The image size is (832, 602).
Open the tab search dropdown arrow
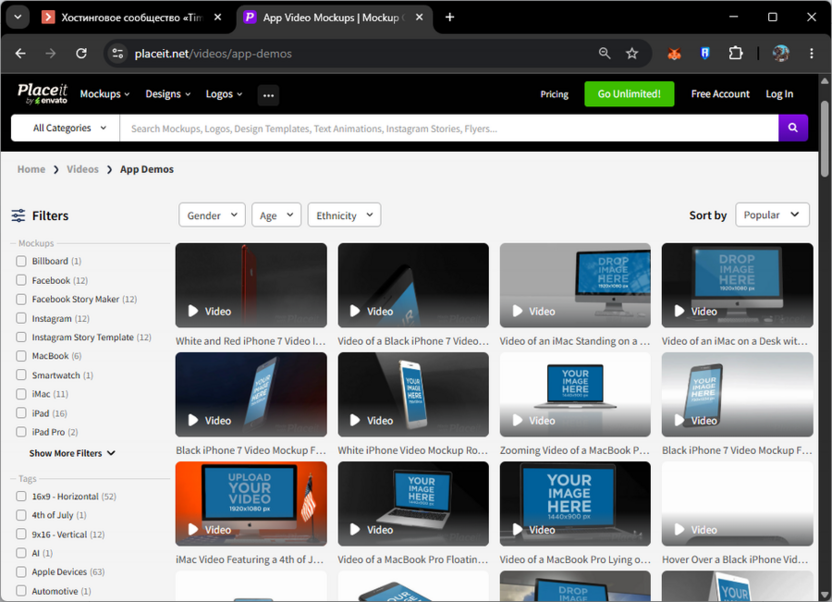[x=18, y=17]
